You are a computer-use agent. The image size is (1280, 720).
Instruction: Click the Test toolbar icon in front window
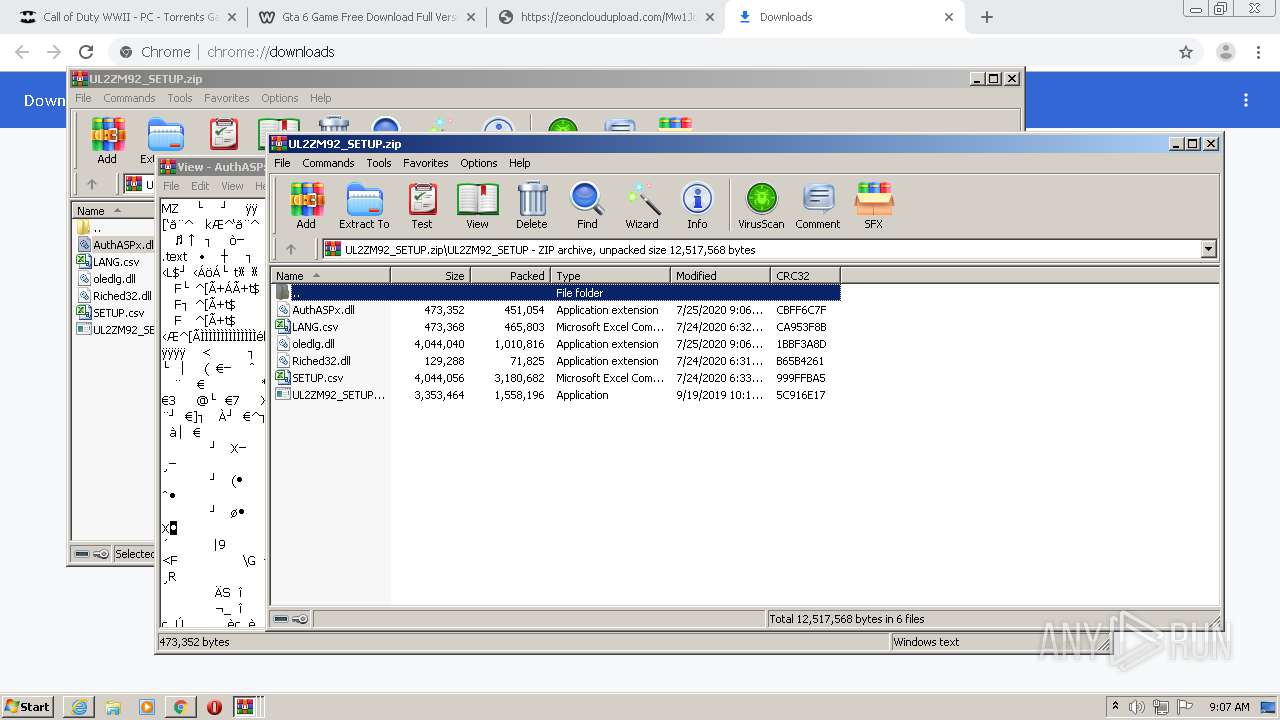(422, 205)
